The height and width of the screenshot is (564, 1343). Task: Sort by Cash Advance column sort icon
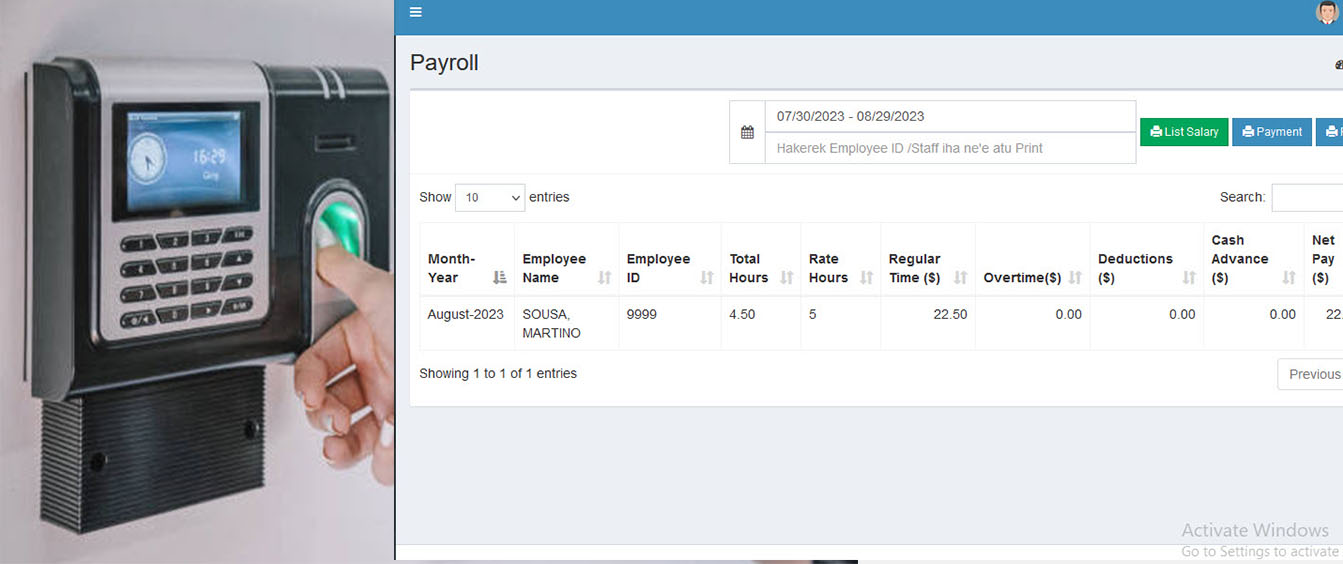coord(1289,278)
